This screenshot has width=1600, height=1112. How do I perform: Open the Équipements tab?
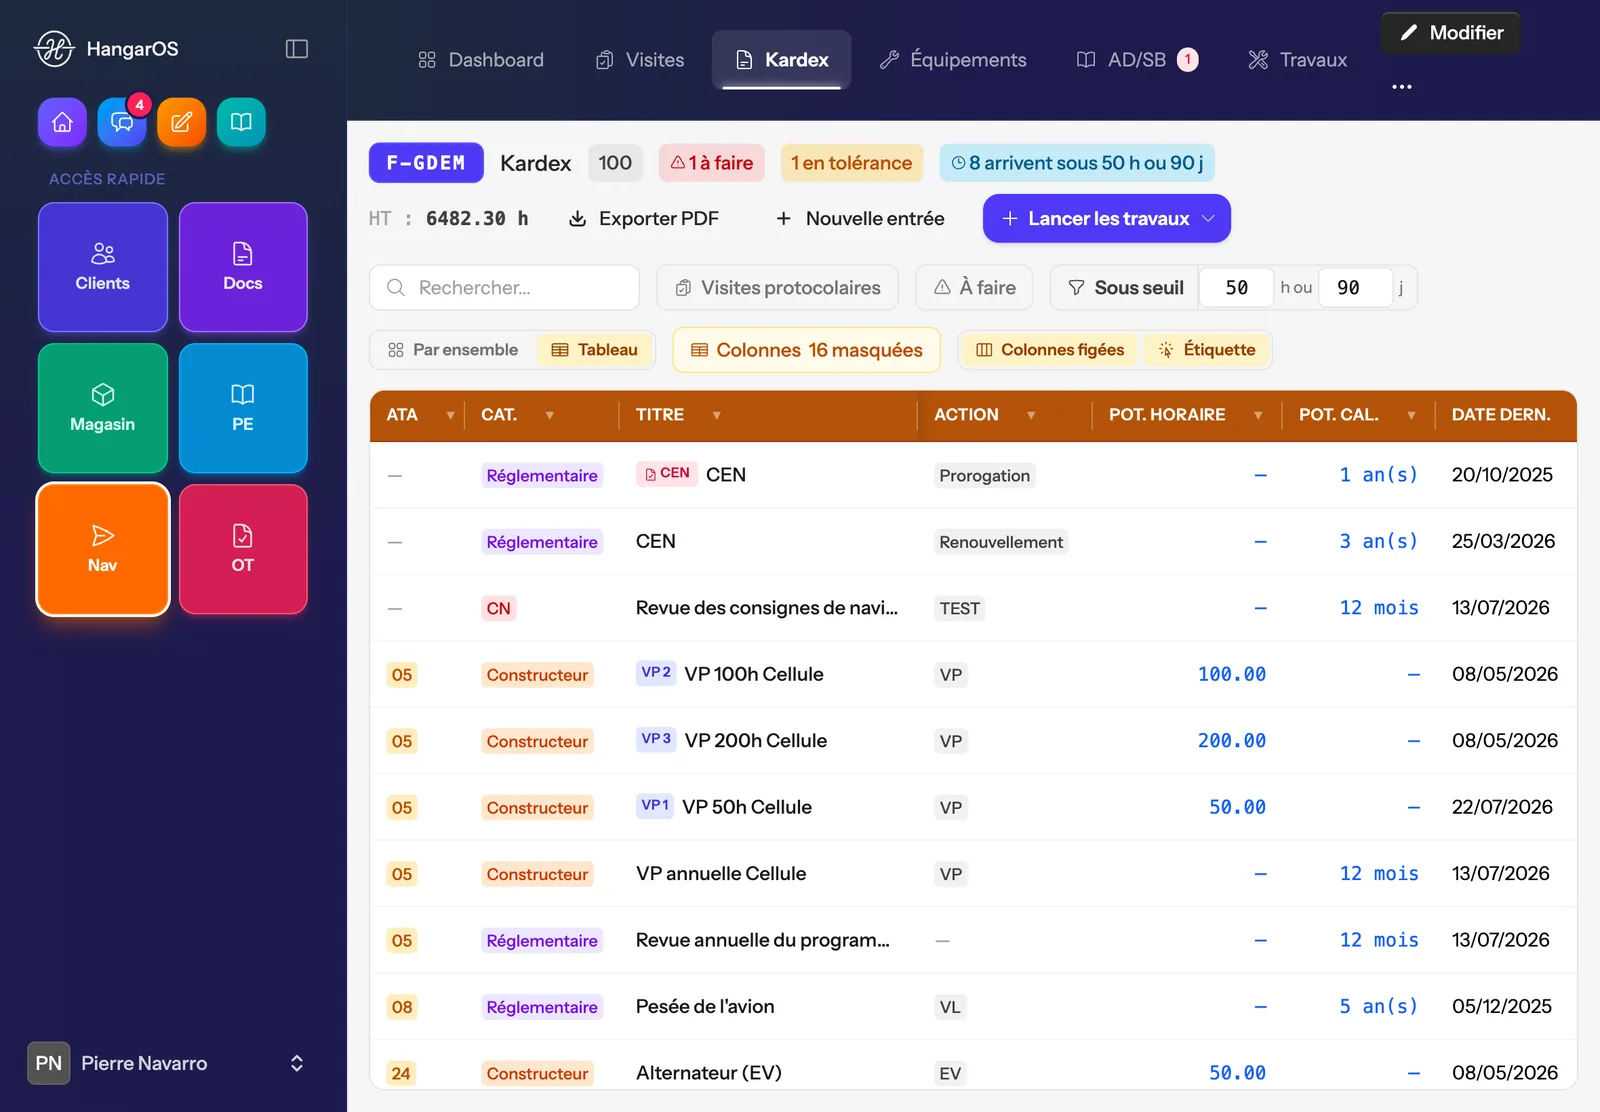tap(953, 60)
